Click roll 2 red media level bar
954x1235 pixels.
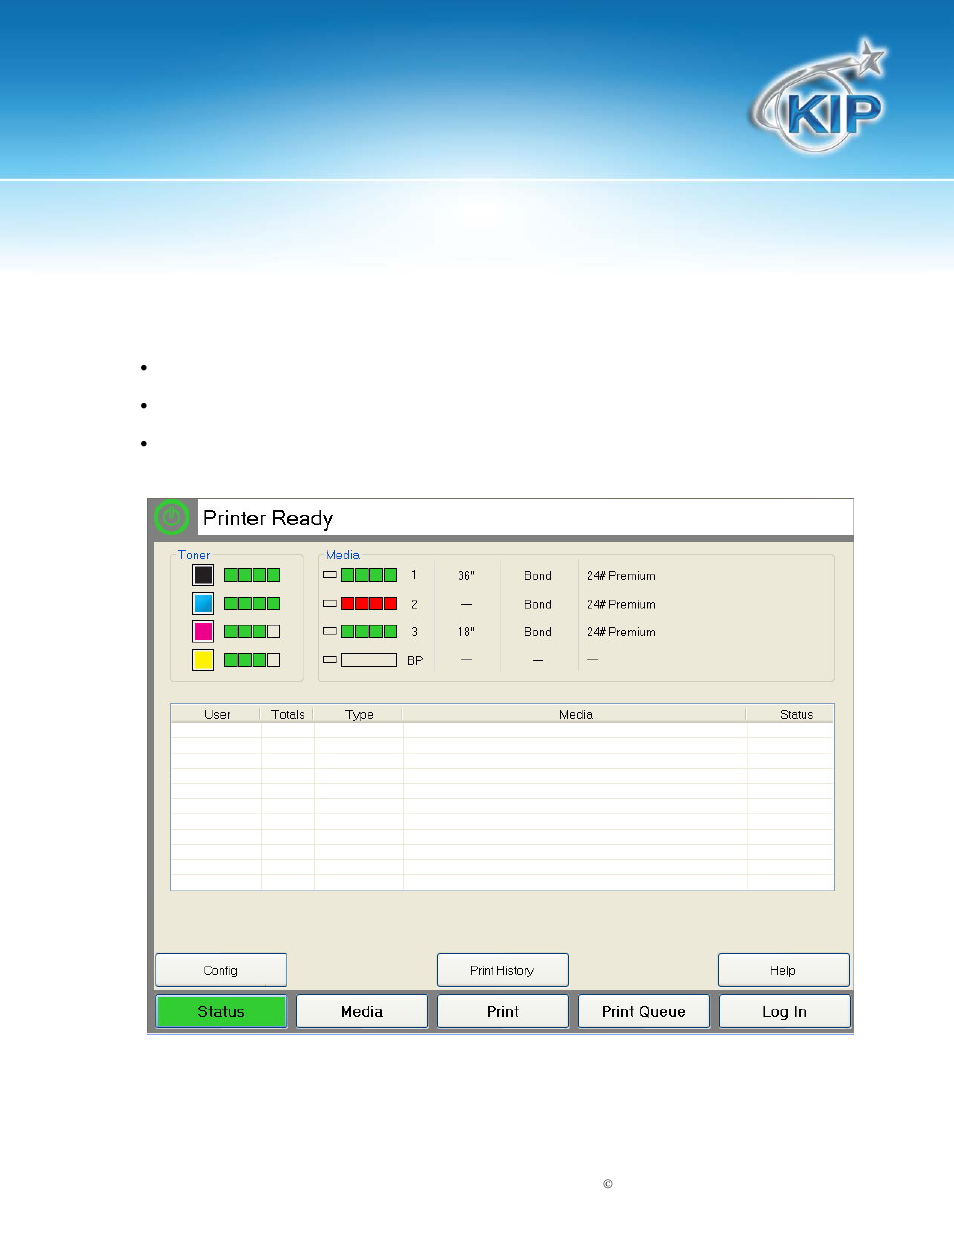point(369,603)
